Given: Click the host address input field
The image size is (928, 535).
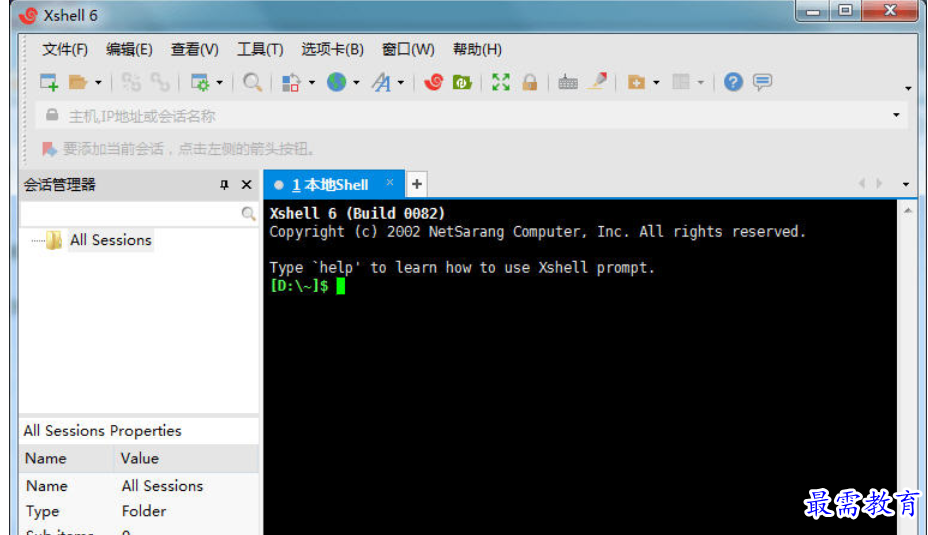Looking at the screenshot, I should [x=473, y=116].
